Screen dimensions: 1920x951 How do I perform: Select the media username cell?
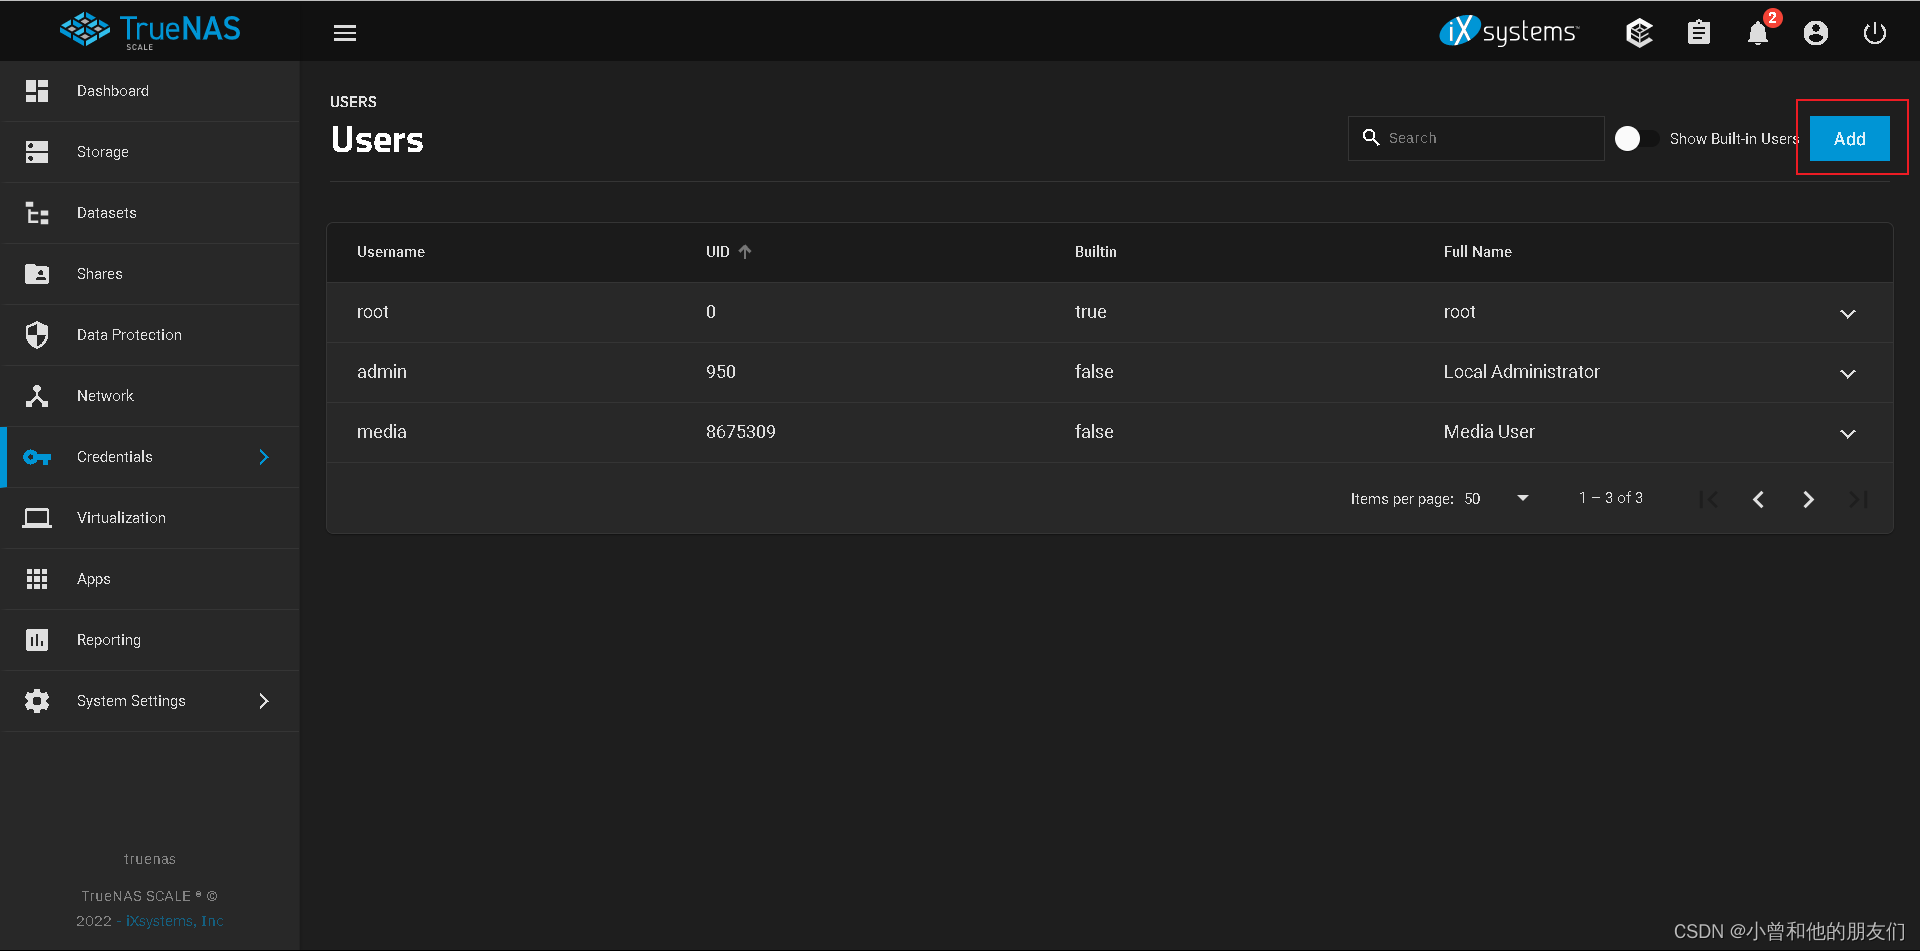click(x=382, y=432)
